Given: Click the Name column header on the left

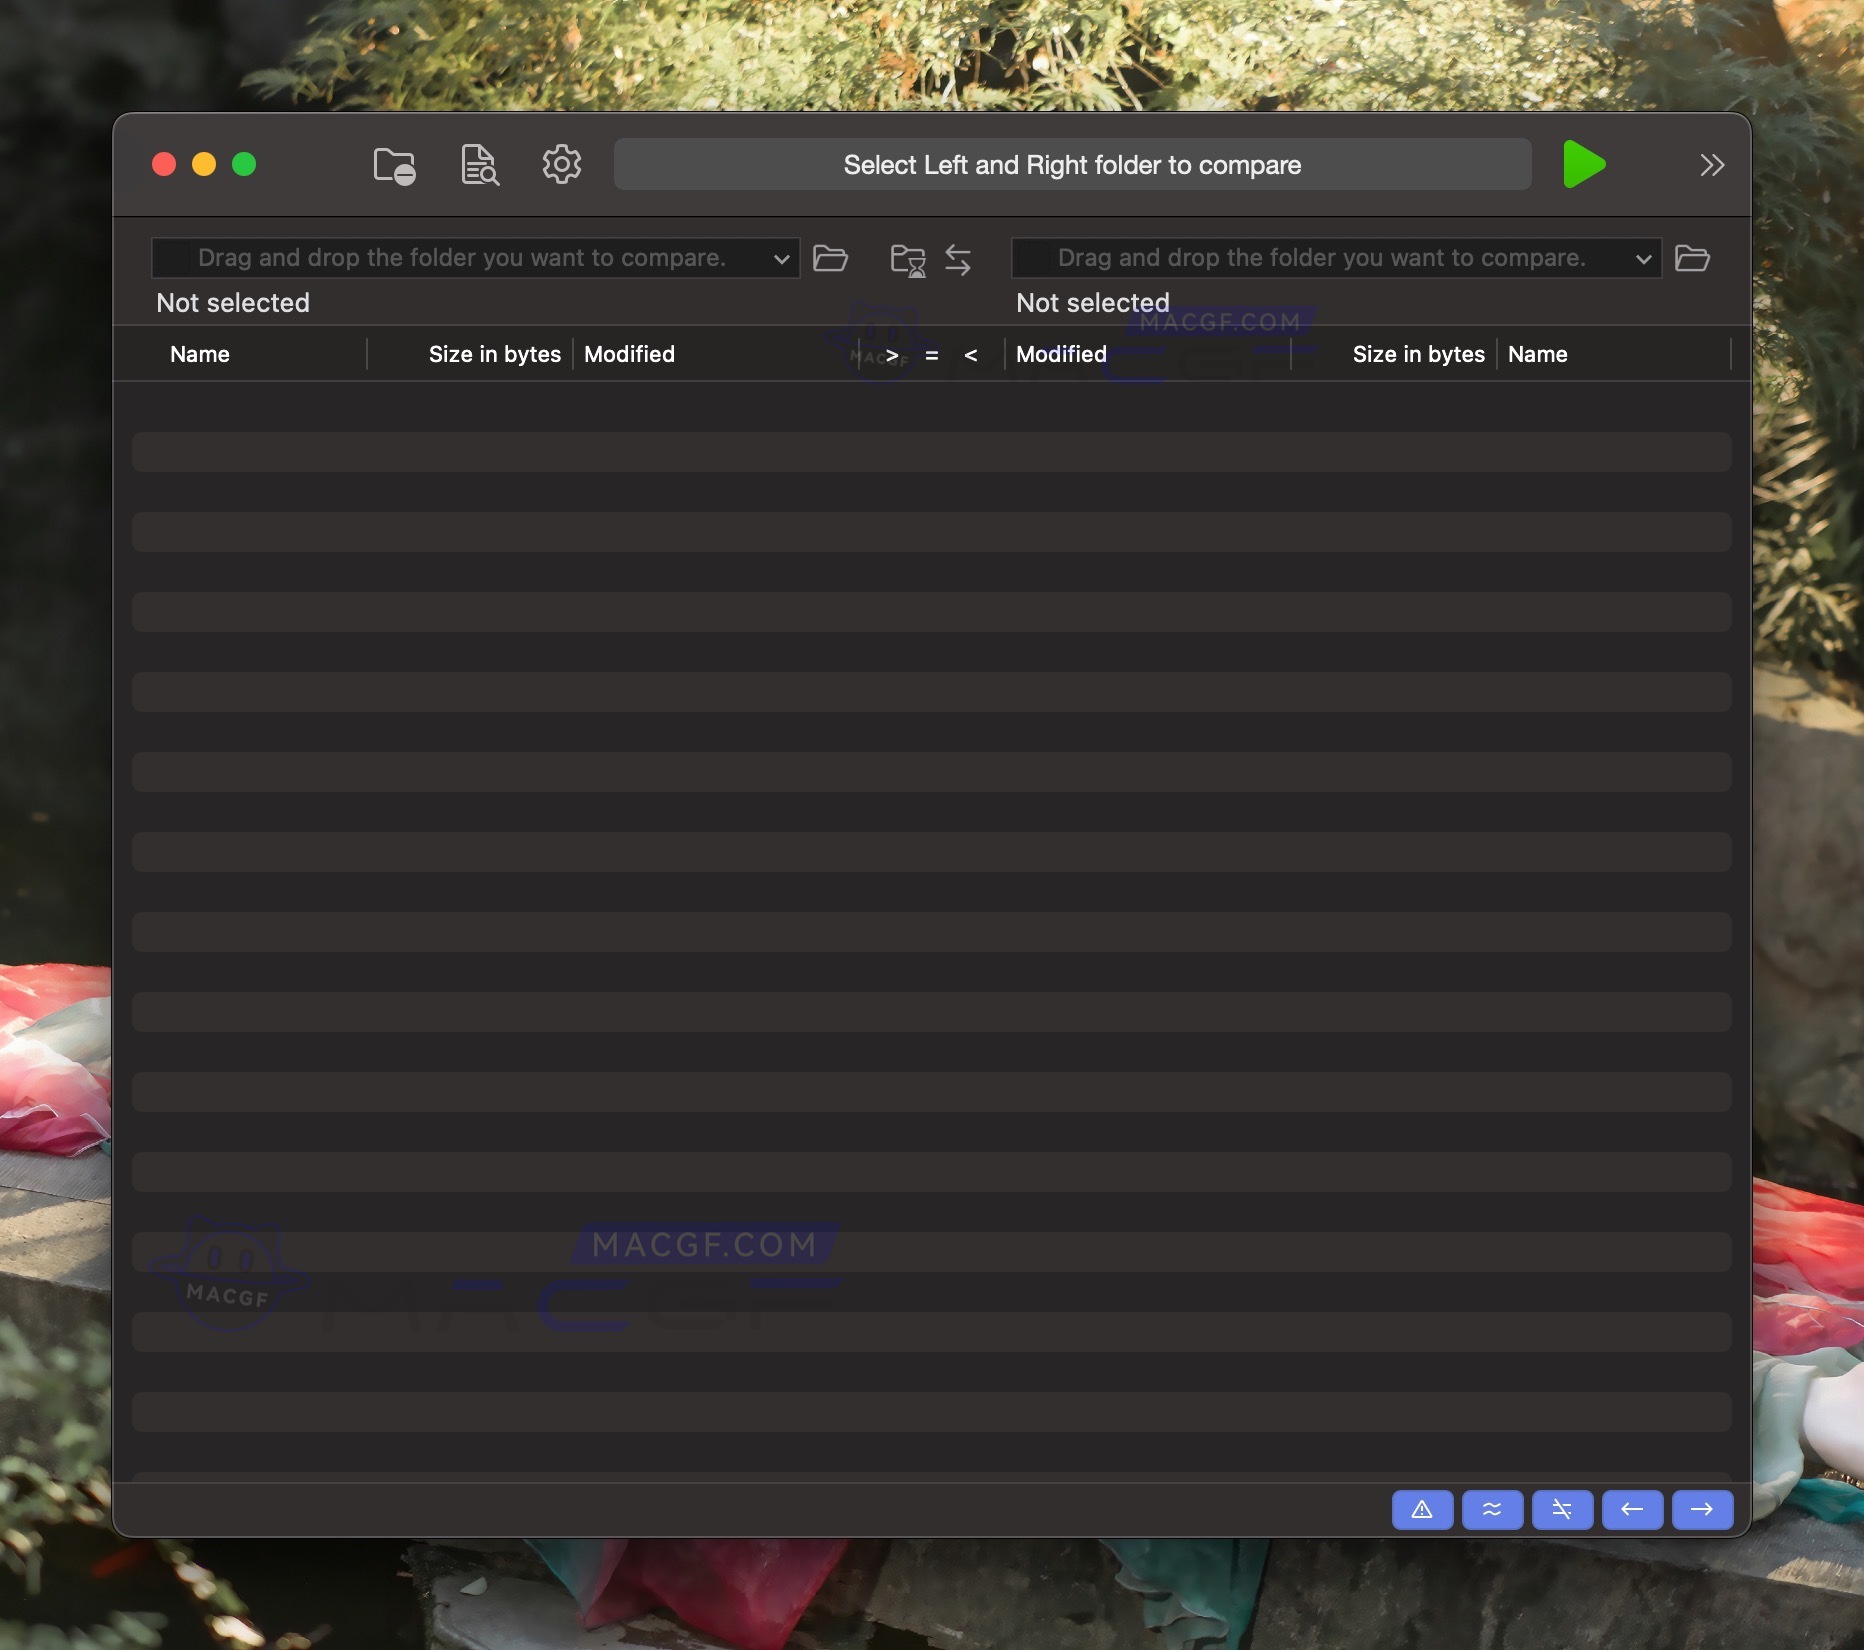Looking at the screenshot, I should 200,354.
